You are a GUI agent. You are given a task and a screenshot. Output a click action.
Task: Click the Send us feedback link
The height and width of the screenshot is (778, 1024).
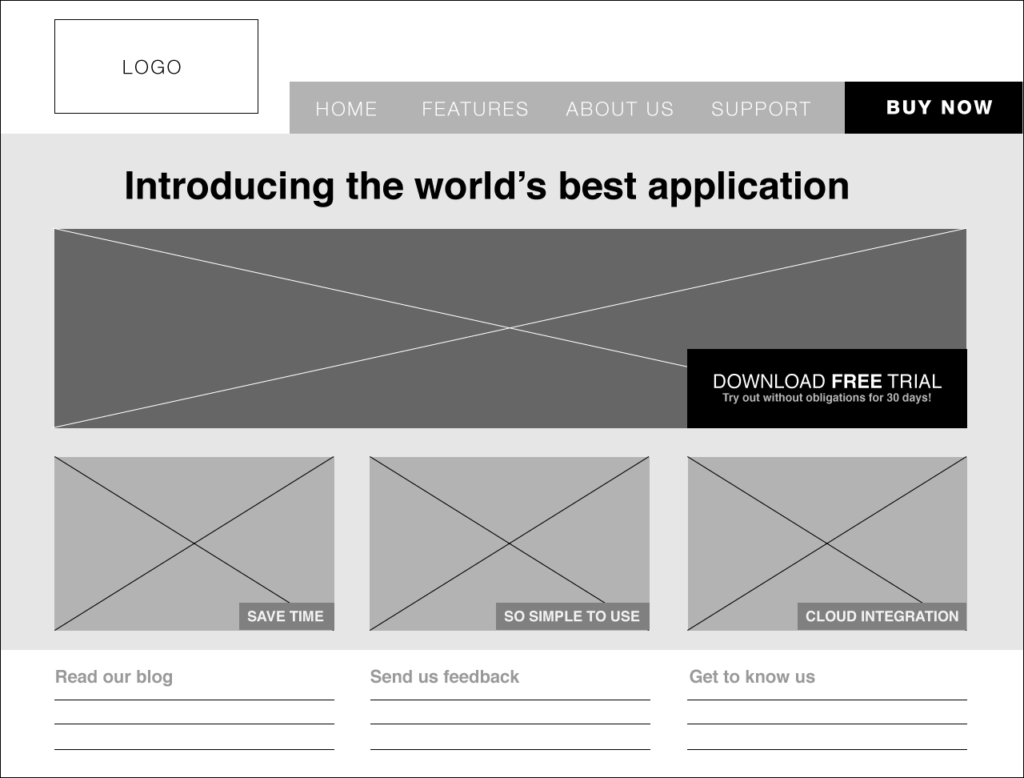(x=445, y=677)
